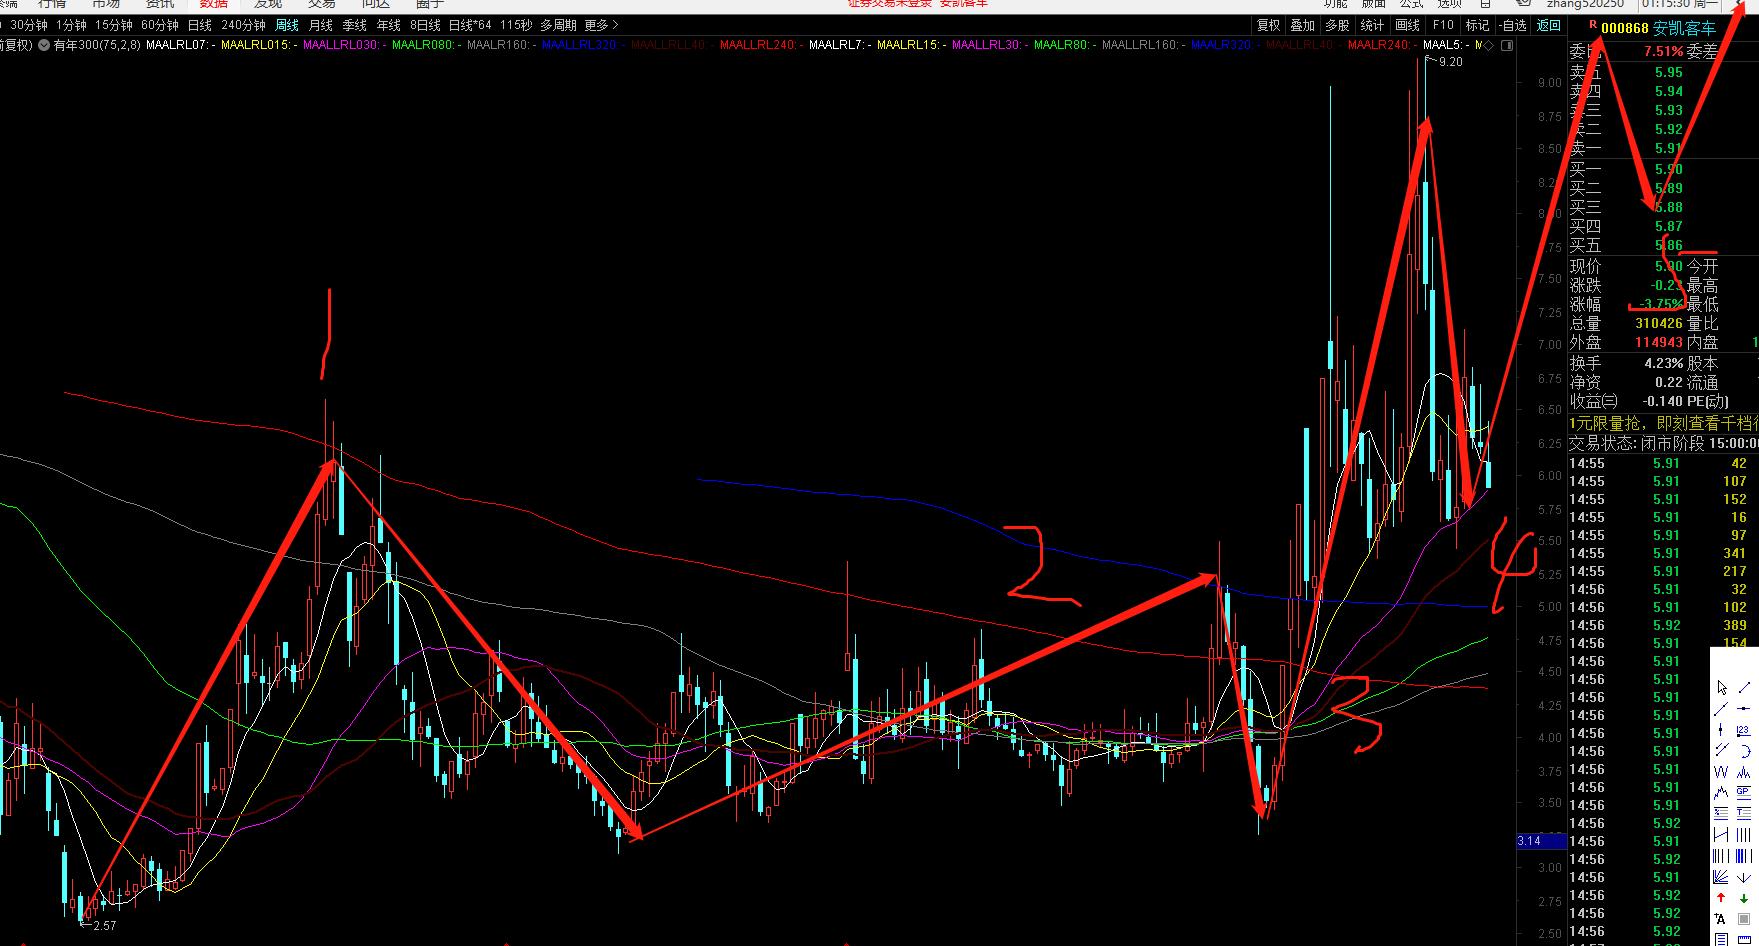Click the 返回 return button
The image size is (1759, 946).
tap(1549, 25)
